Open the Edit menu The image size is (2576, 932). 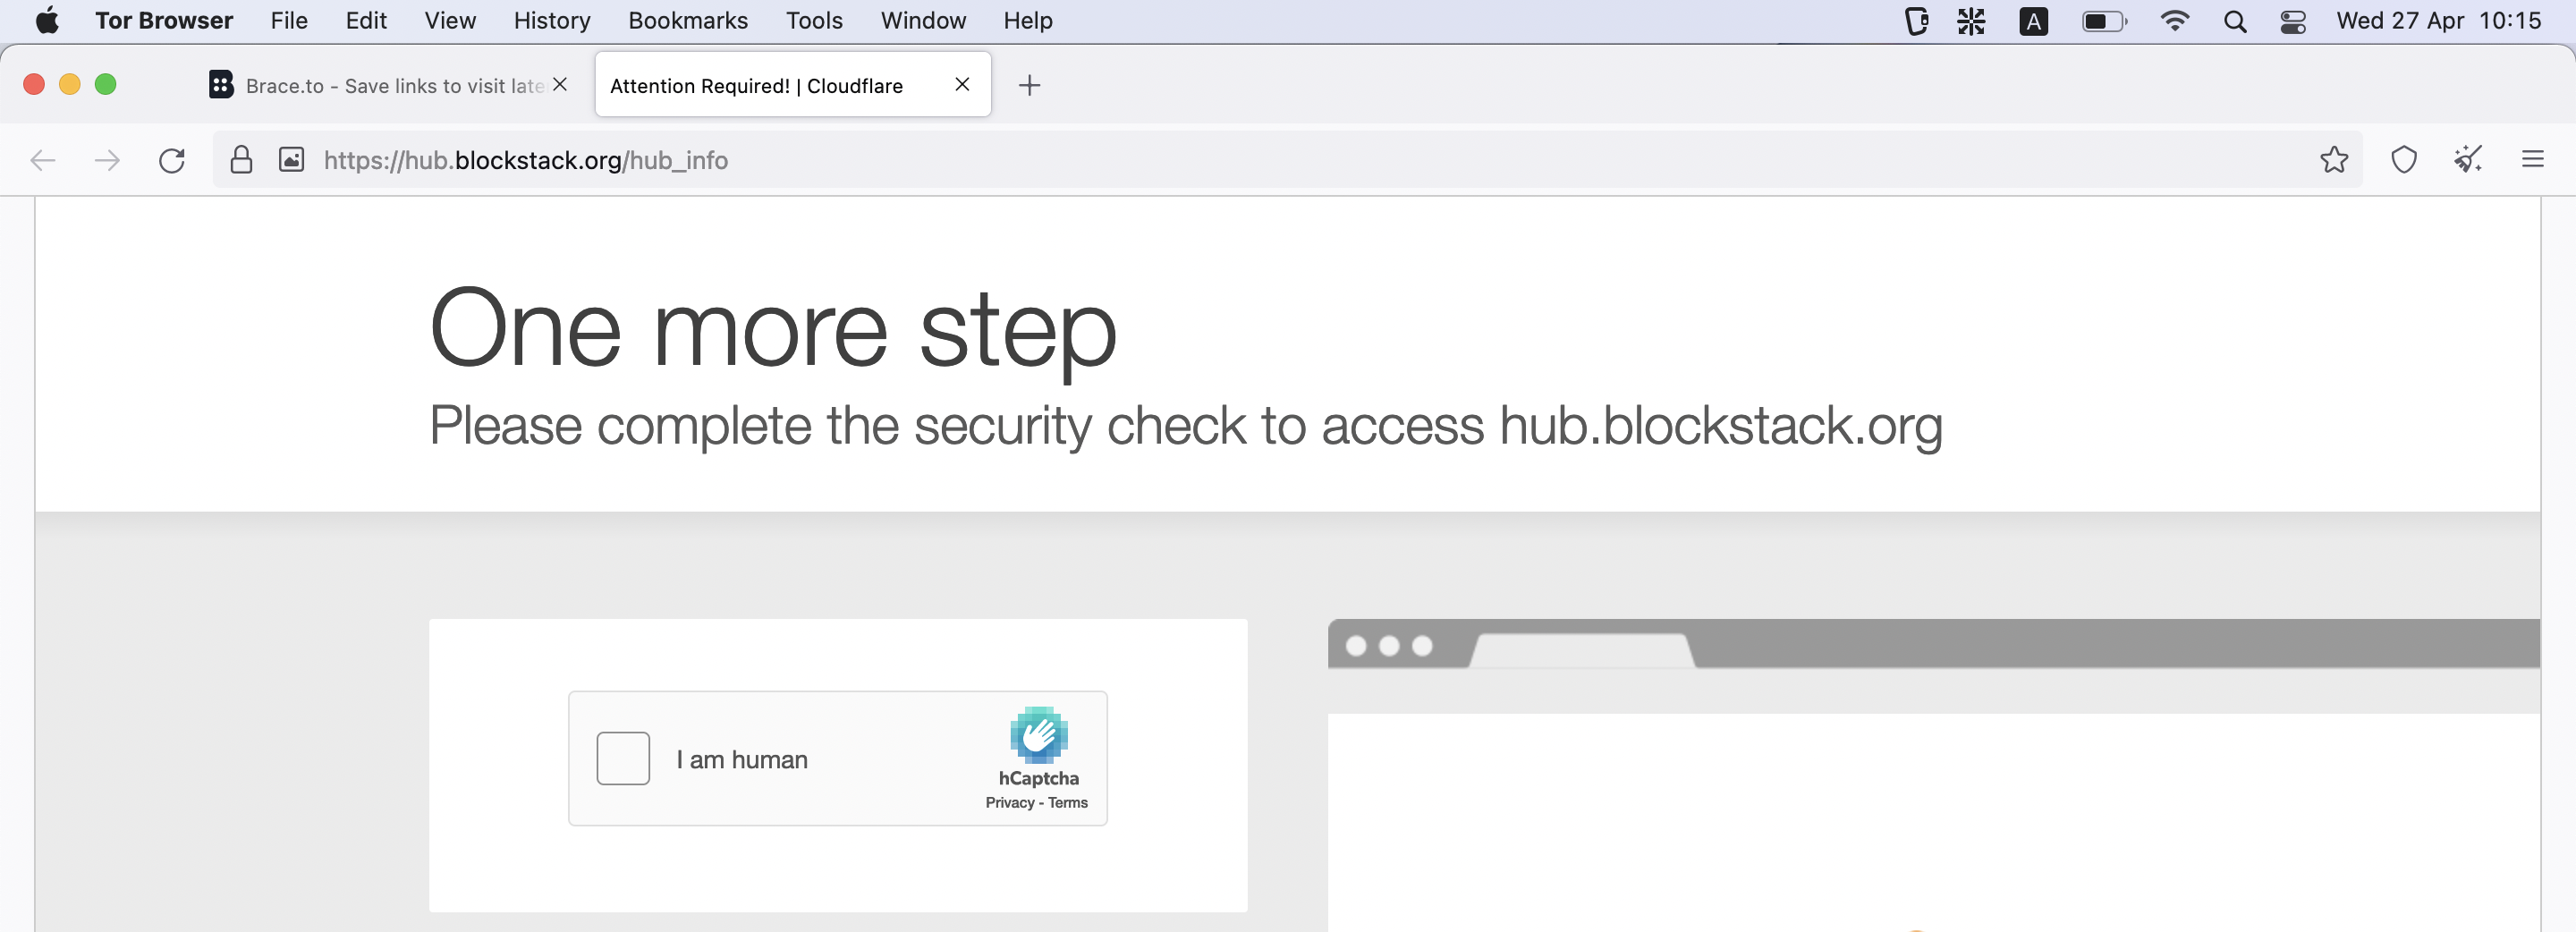[x=366, y=20]
